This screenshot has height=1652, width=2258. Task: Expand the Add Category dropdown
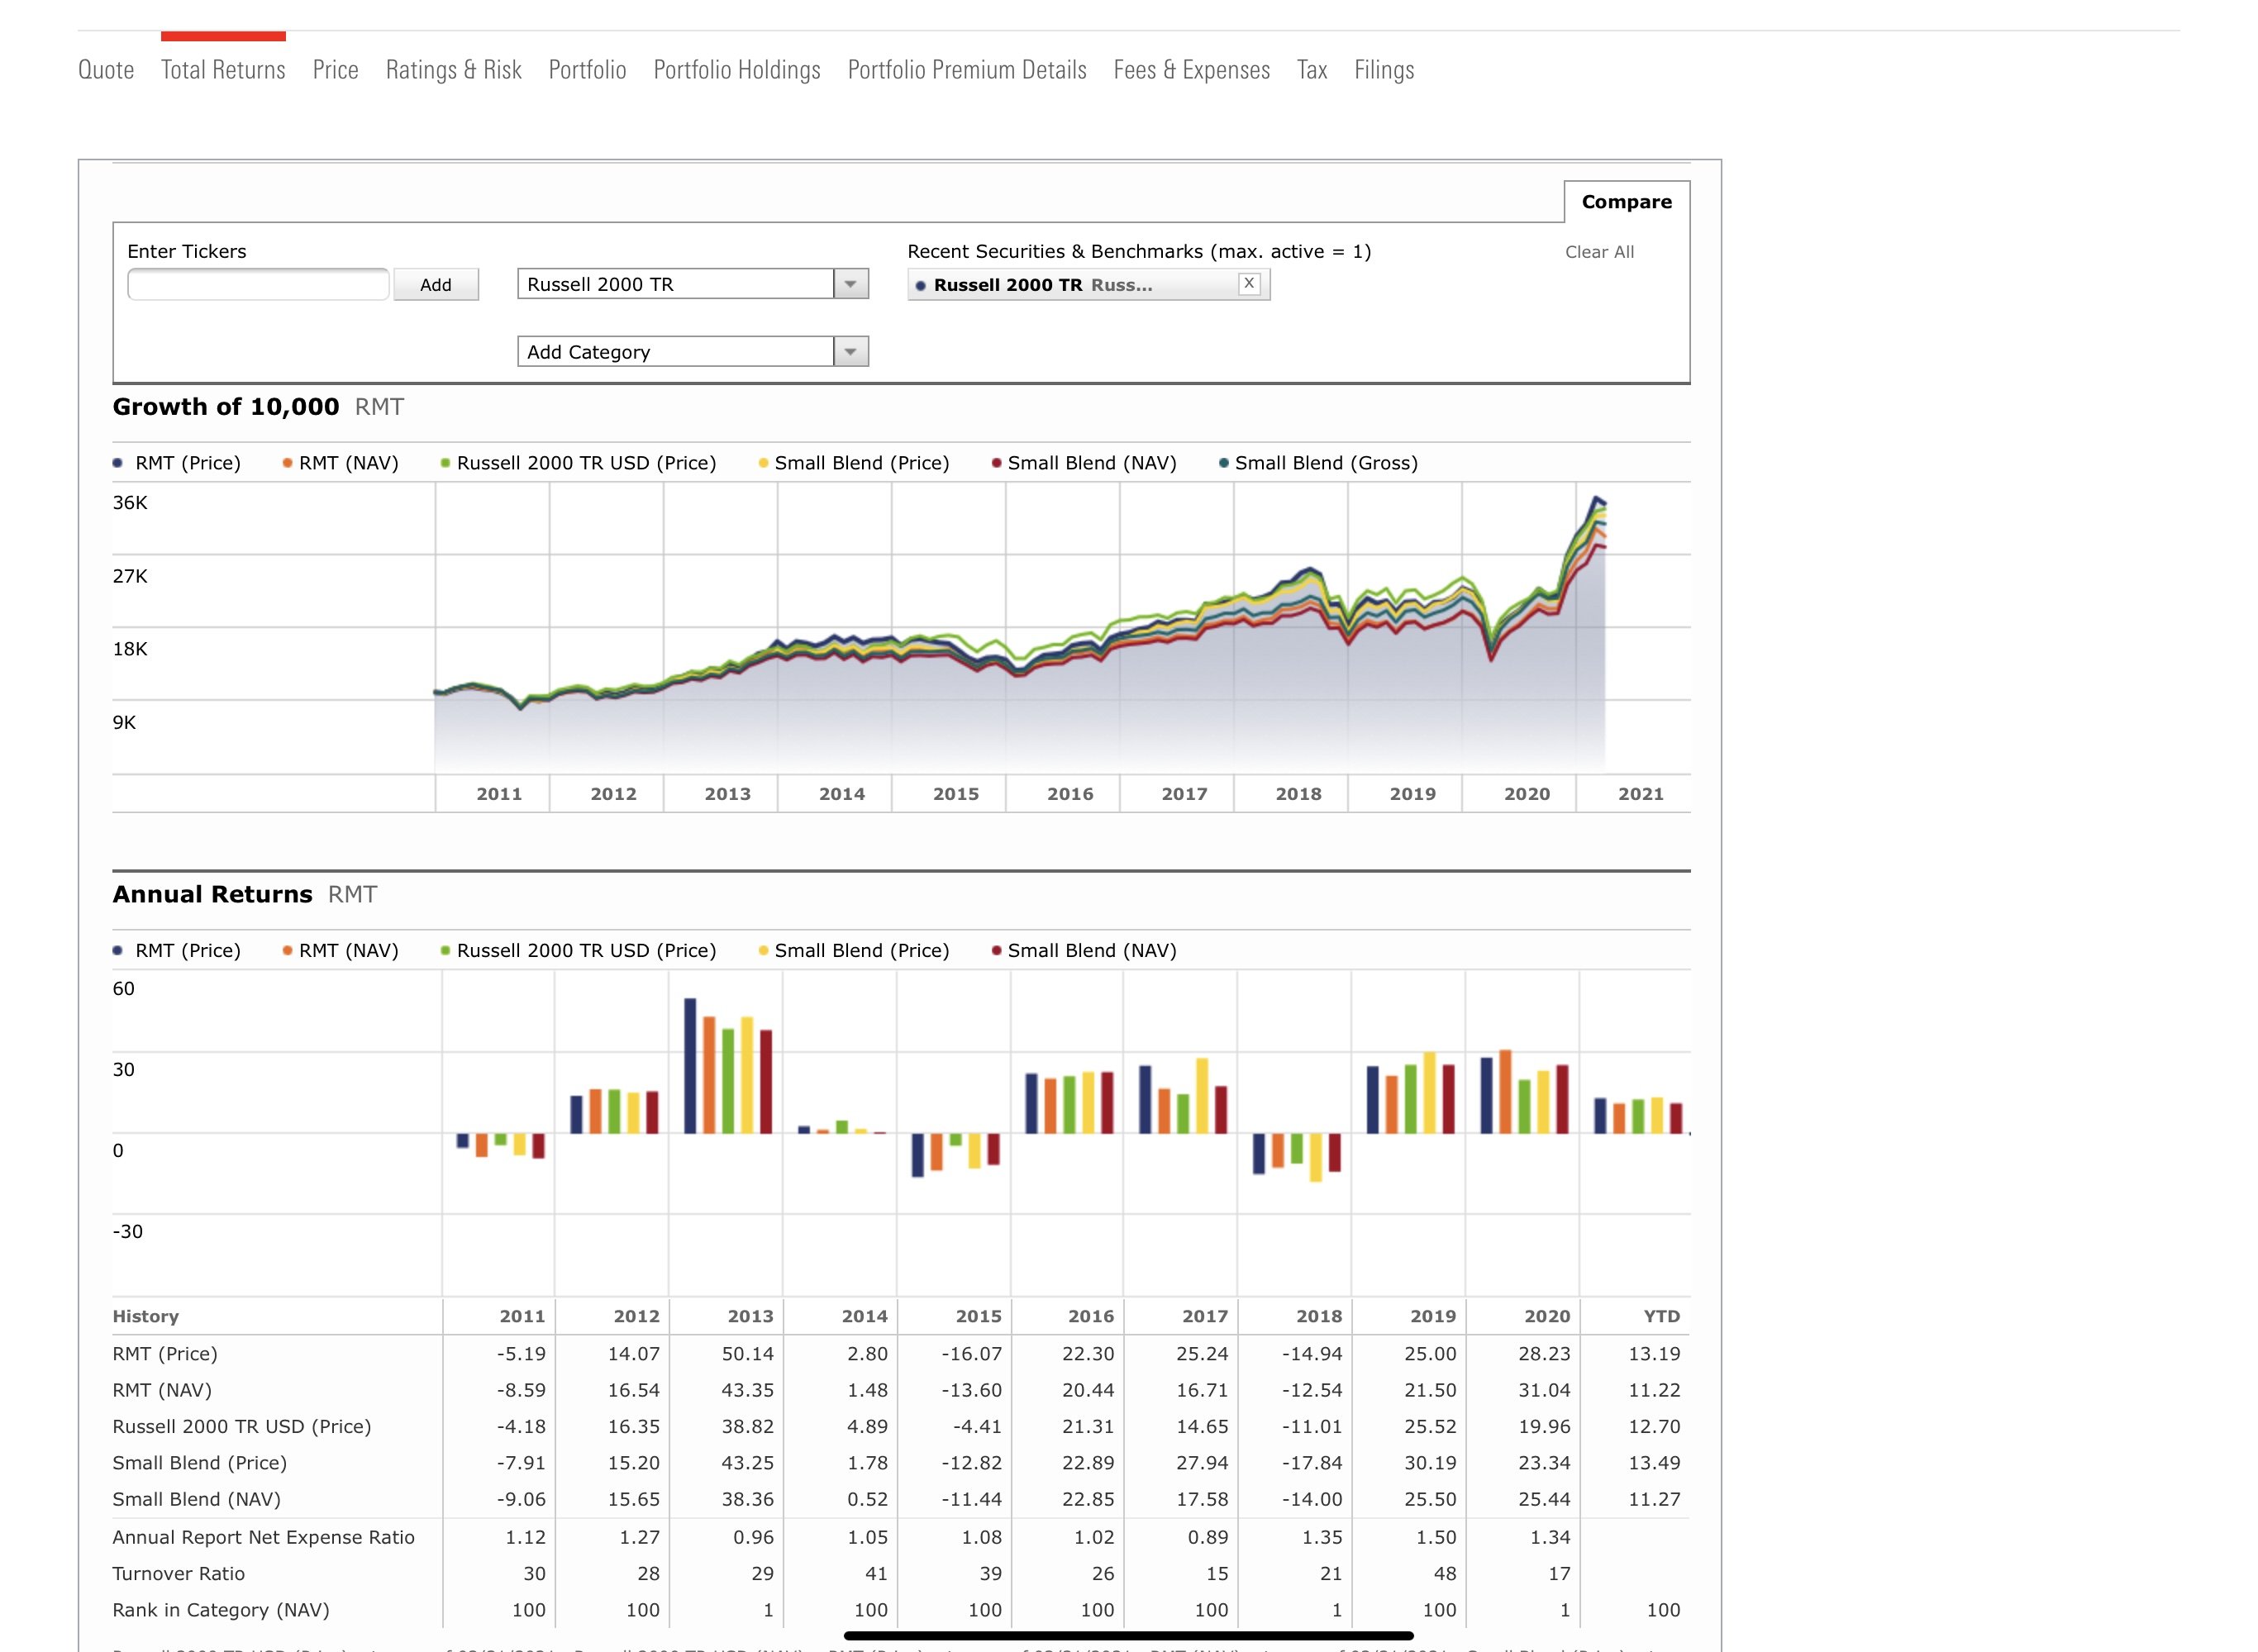[850, 352]
